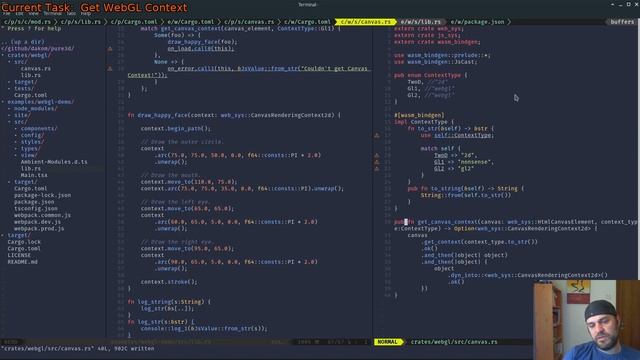Click crates/webgl/src/canvas.rs path in the status line

pyautogui.click(x=454, y=342)
